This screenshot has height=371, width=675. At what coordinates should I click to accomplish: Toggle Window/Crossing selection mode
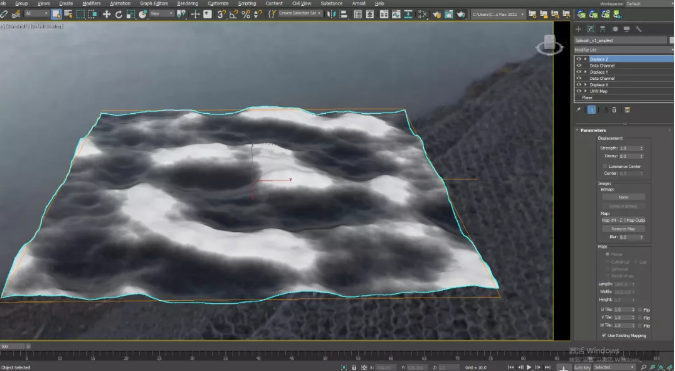point(93,14)
